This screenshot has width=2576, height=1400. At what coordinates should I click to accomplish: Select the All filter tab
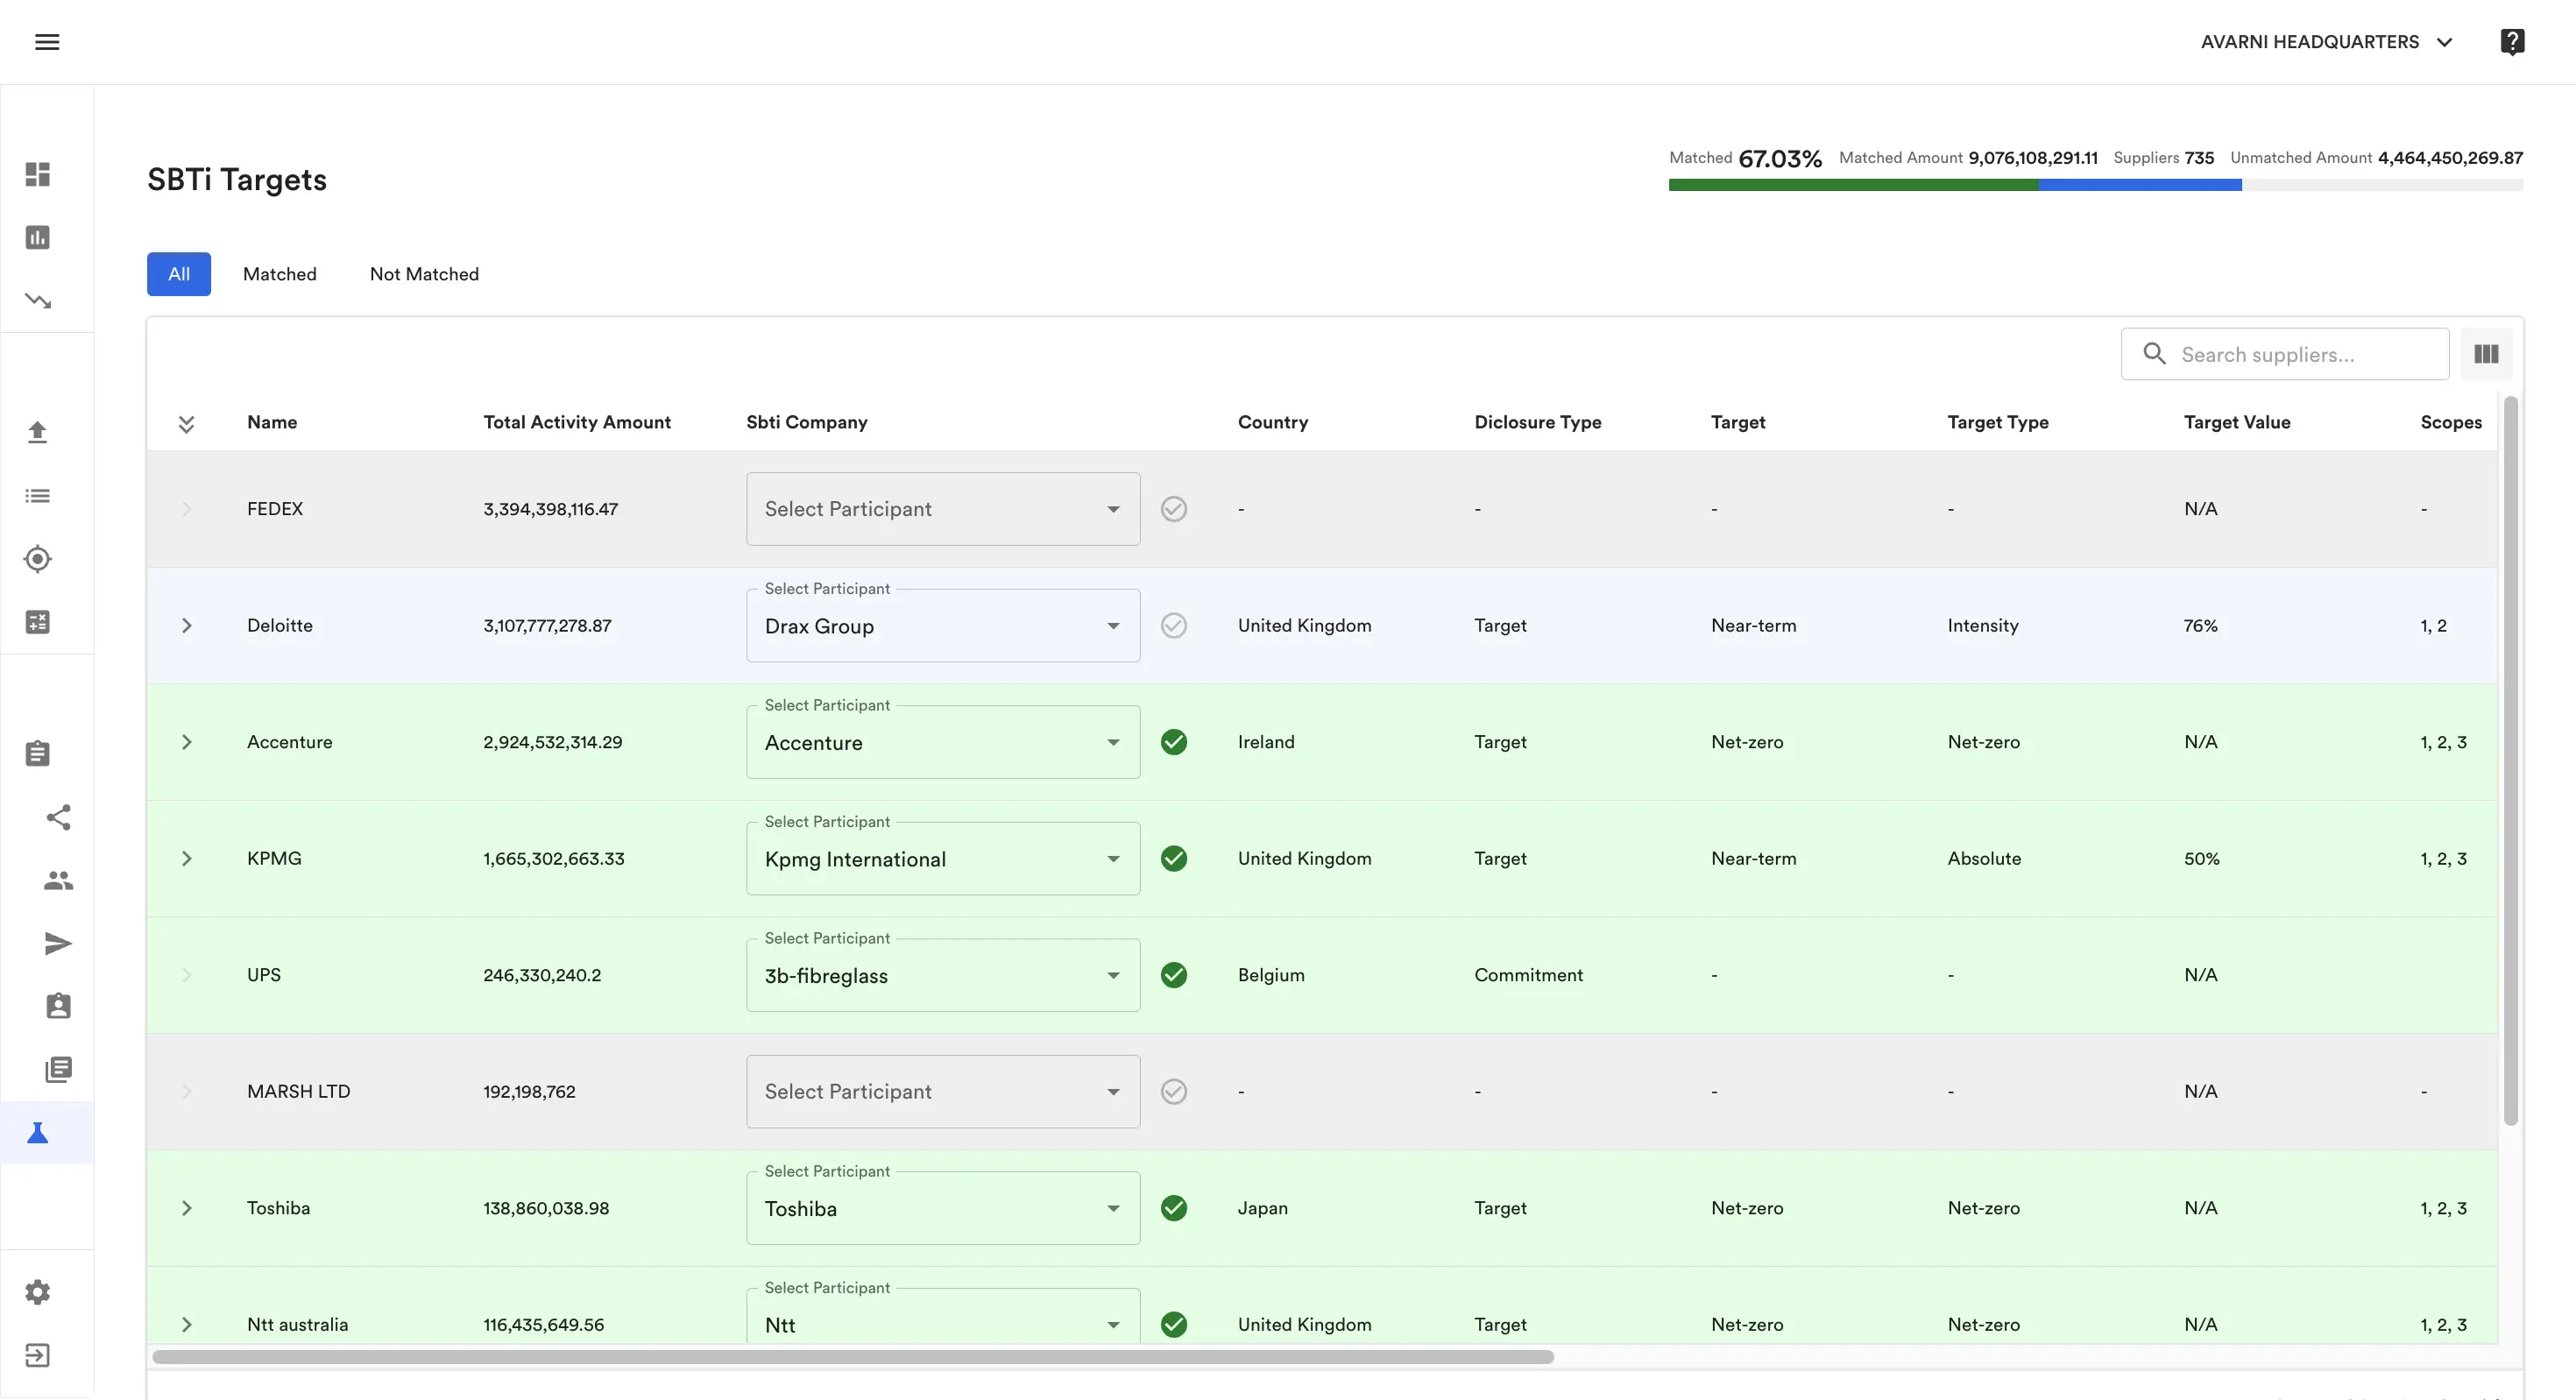tap(179, 274)
